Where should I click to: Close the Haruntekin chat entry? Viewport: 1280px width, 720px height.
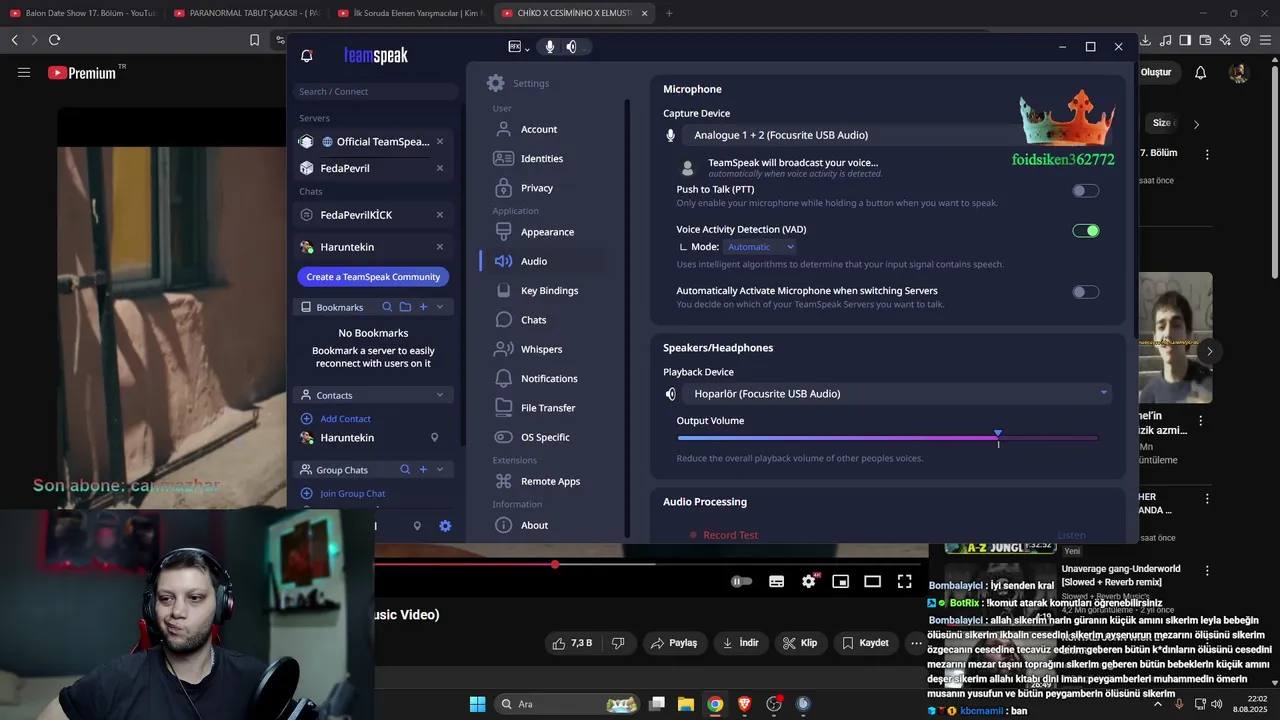click(x=440, y=247)
